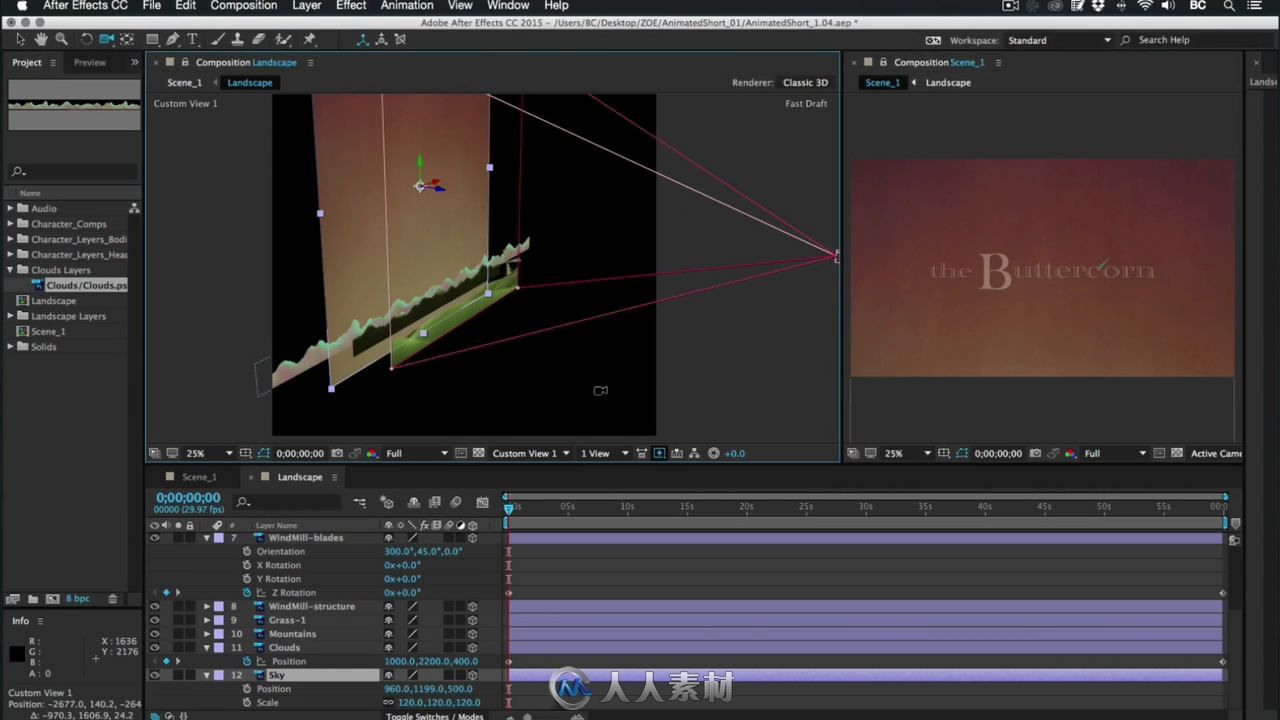Open the Graph Editor icon in timeline
The height and width of the screenshot is (720, 1280).
(483, 502)
